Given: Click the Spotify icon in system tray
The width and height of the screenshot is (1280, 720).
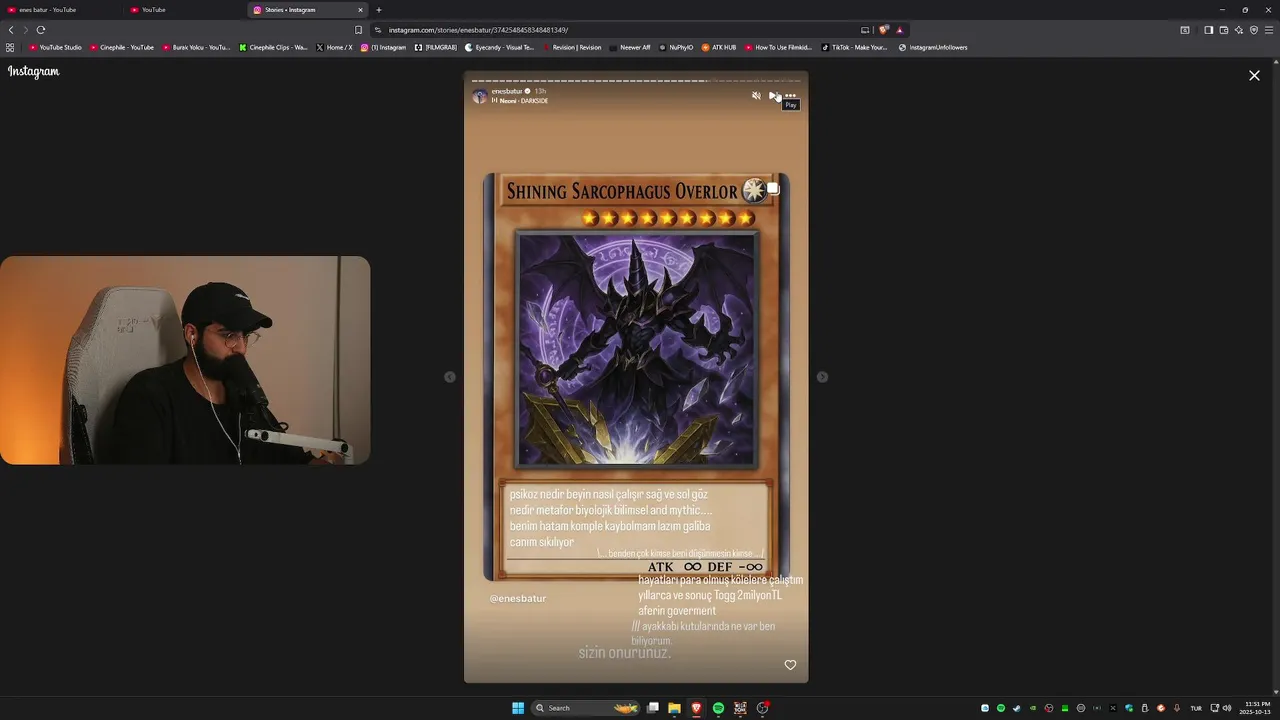Looking at the screenshot, I should (1001, 708).
